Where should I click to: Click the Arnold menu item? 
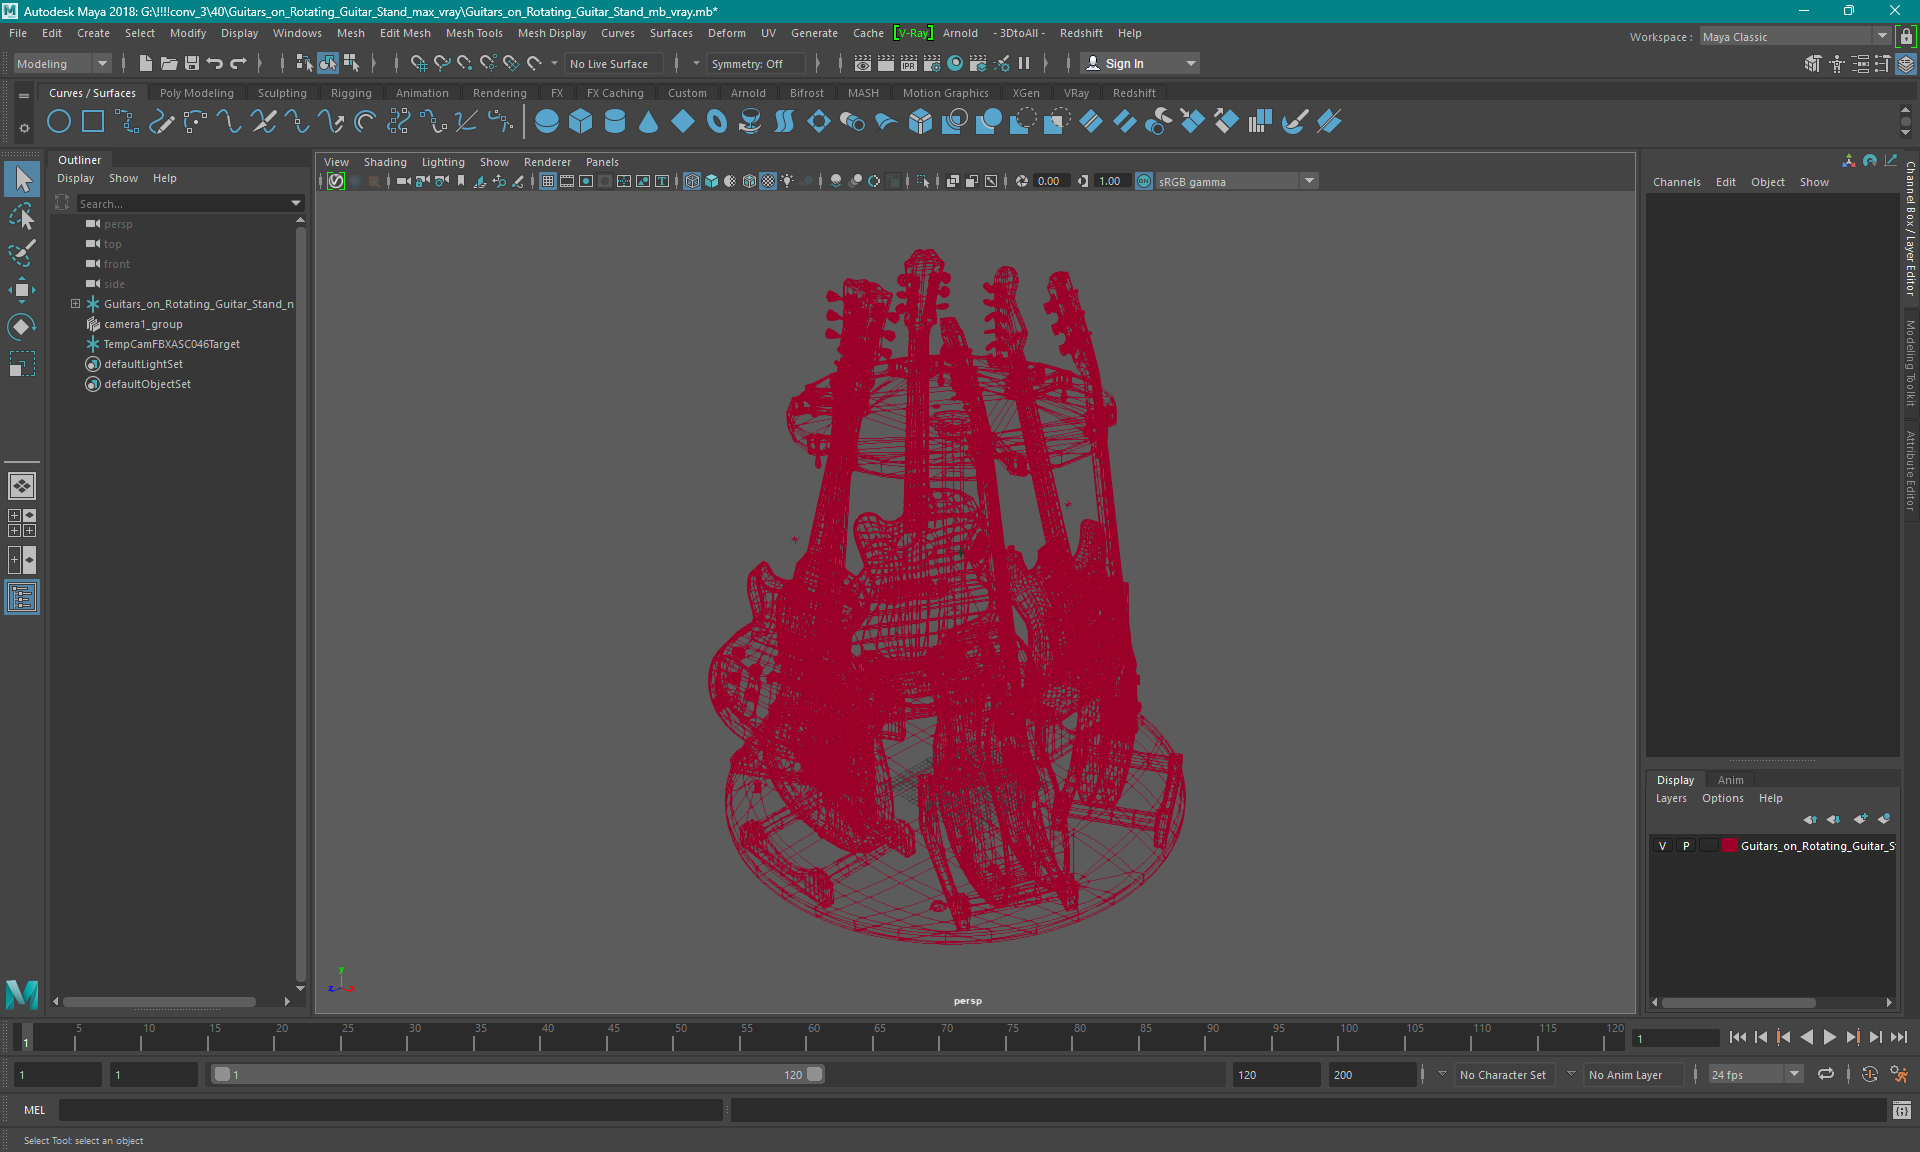coord(960,33)
